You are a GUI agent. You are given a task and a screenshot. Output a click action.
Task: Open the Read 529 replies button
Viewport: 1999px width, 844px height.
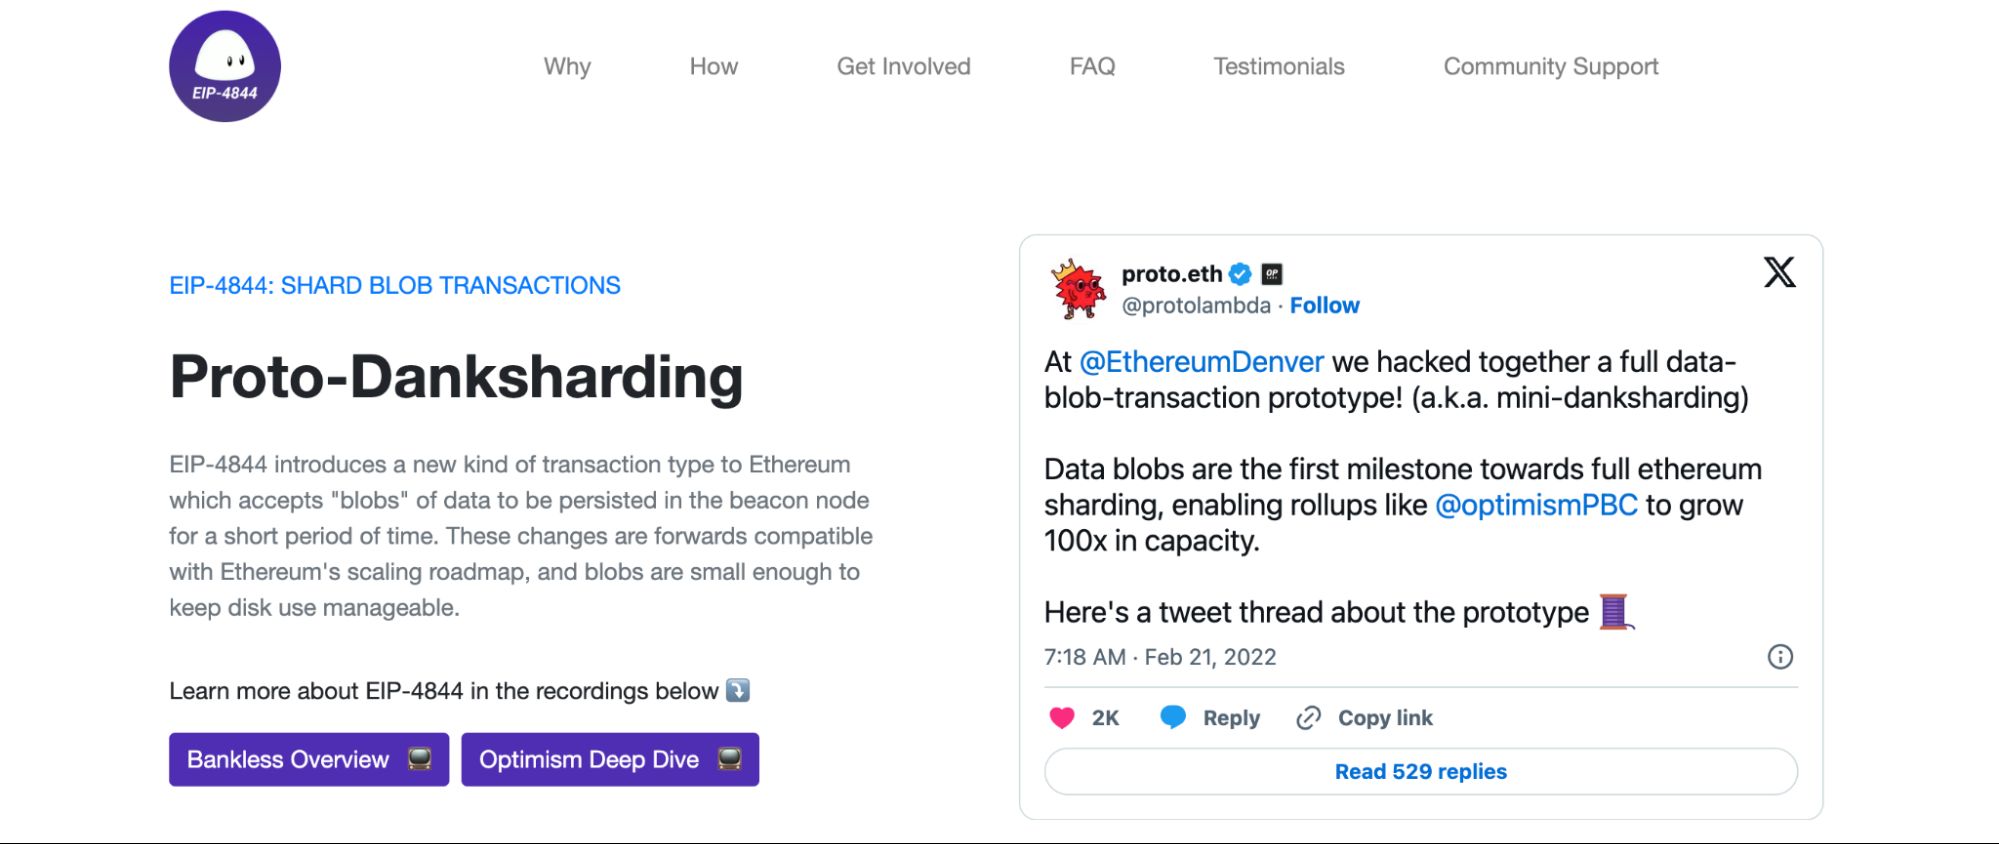pyautogui.click(x=1420, y=771)
